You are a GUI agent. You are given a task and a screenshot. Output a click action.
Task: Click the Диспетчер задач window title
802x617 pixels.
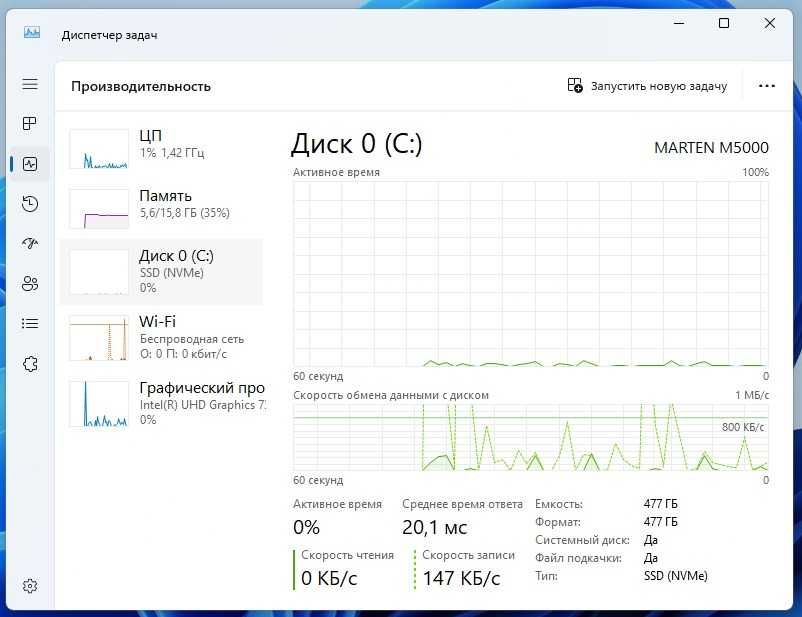click(109, 35)
